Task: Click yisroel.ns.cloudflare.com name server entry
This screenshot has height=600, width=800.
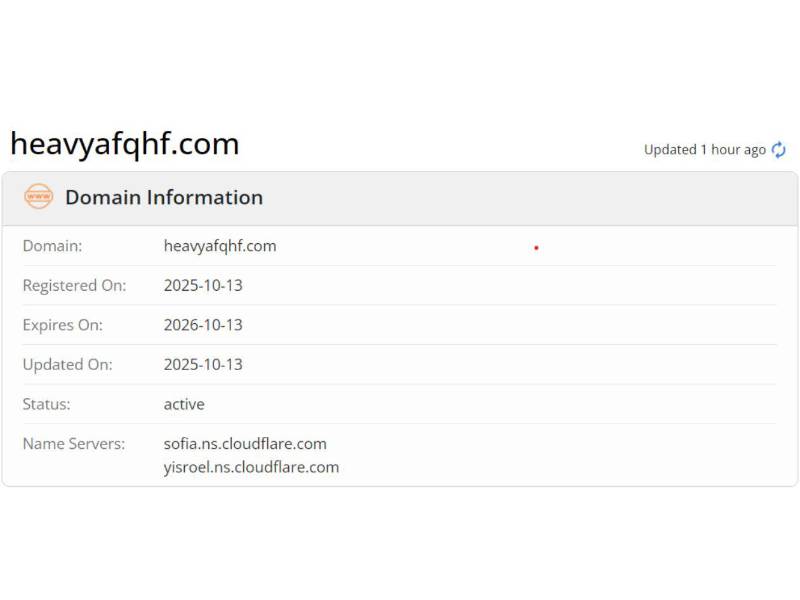Action: [251, 467]
